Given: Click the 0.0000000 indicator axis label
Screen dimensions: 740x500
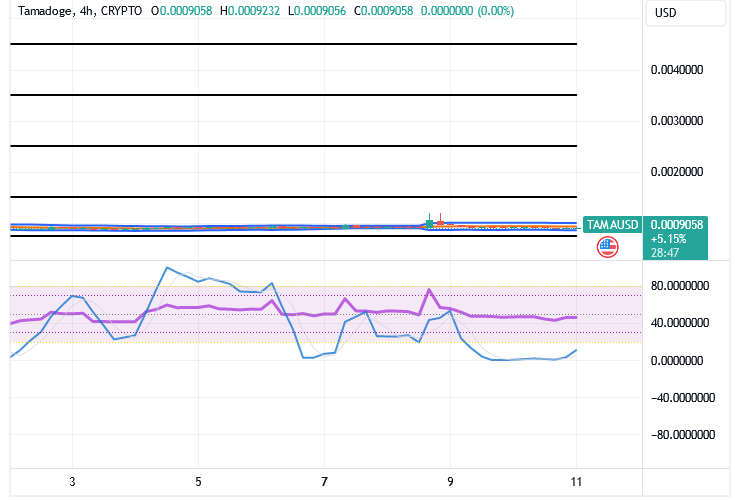Looking at the screenshot, I should [x=677, y=361].
